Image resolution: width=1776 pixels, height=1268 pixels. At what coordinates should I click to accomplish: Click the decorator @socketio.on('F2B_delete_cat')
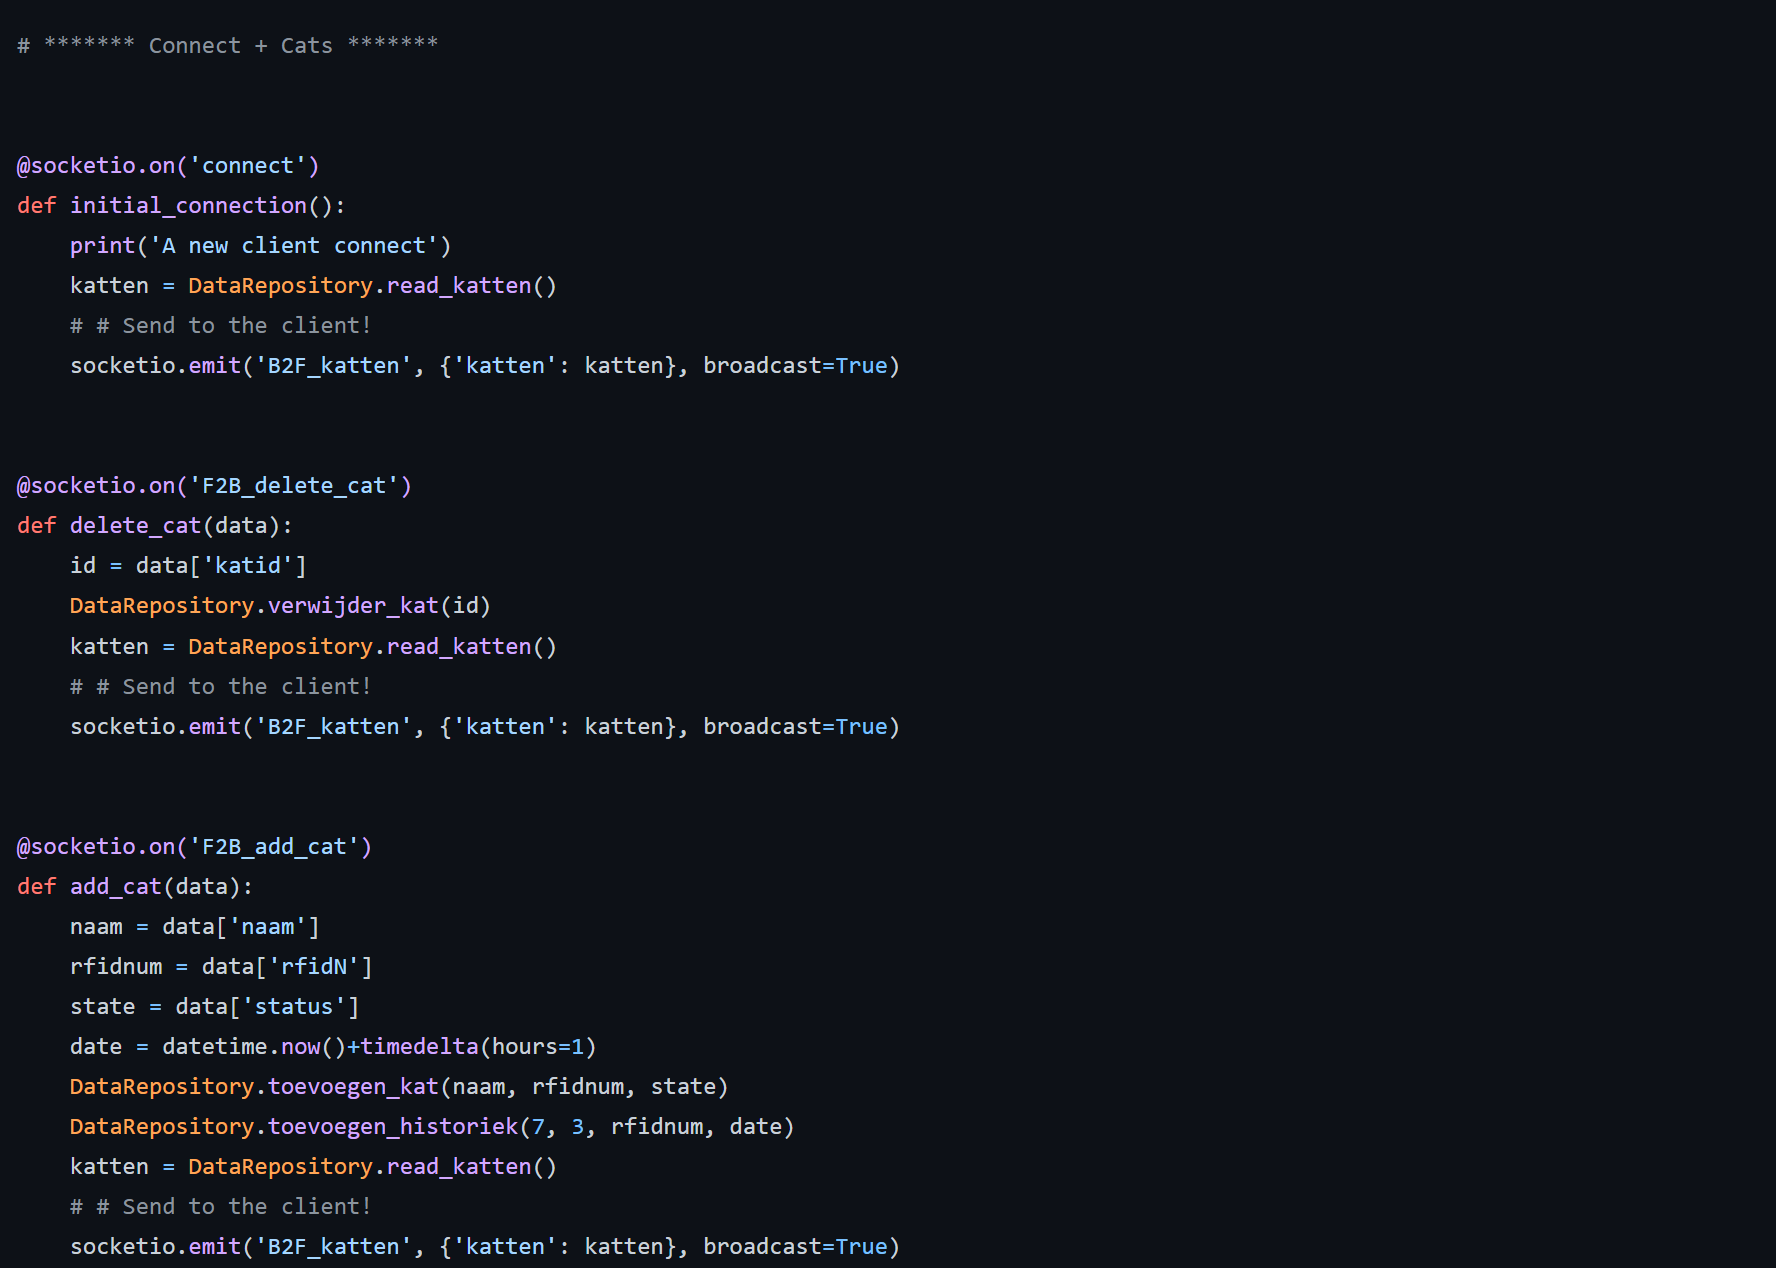pos(214,485)
